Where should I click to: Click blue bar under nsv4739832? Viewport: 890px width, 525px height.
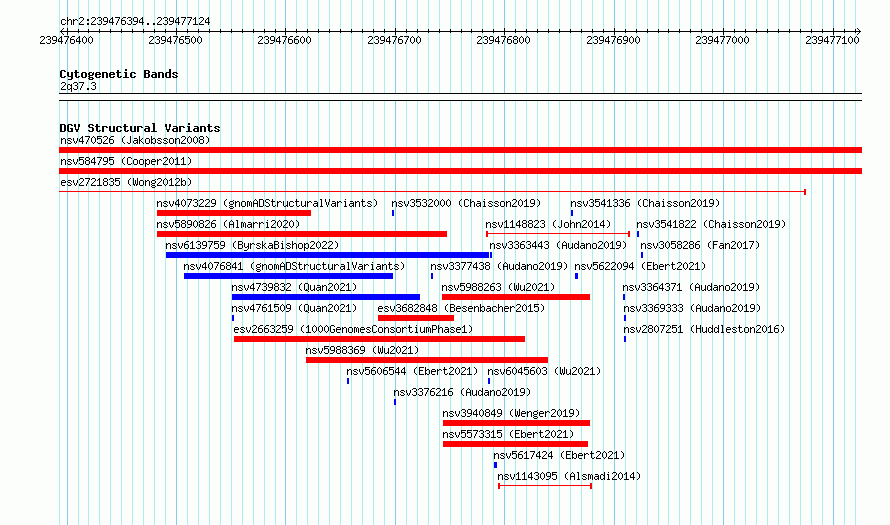[x=326, y=297]
